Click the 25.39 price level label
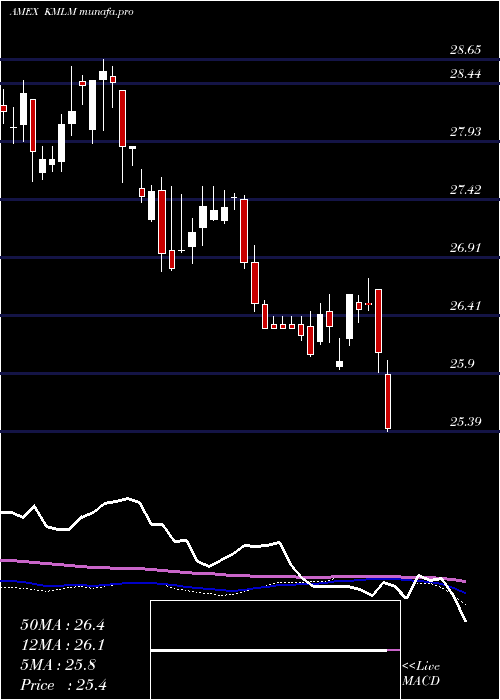 466,421
